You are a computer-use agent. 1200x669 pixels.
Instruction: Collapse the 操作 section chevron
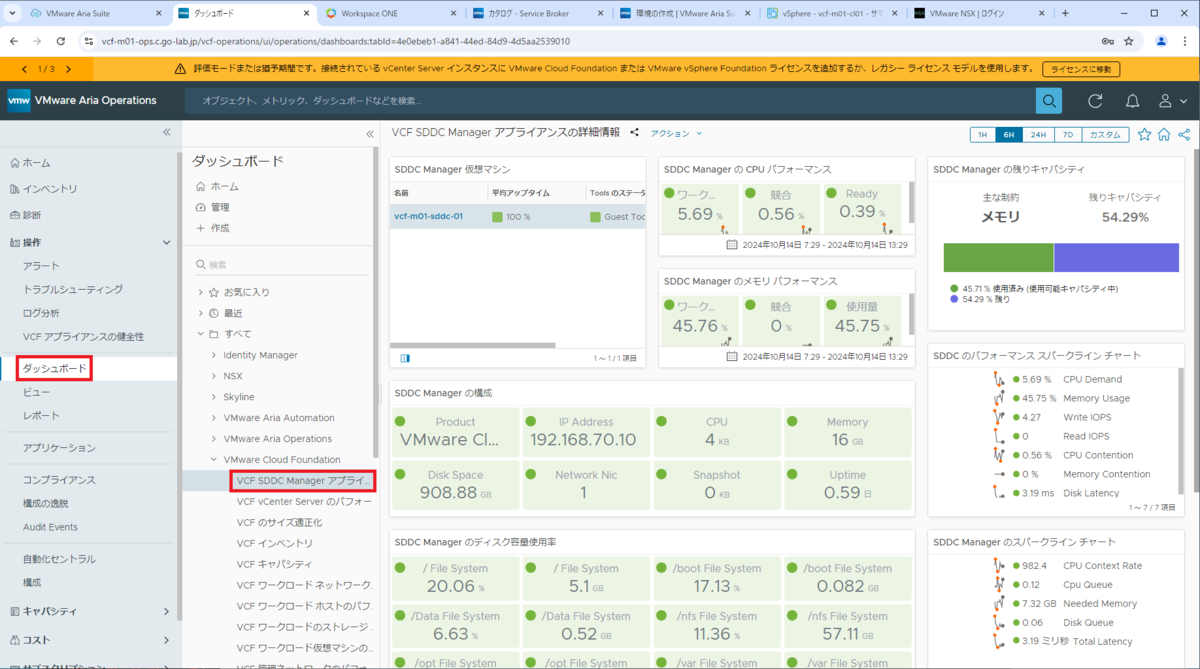[166, 242]
